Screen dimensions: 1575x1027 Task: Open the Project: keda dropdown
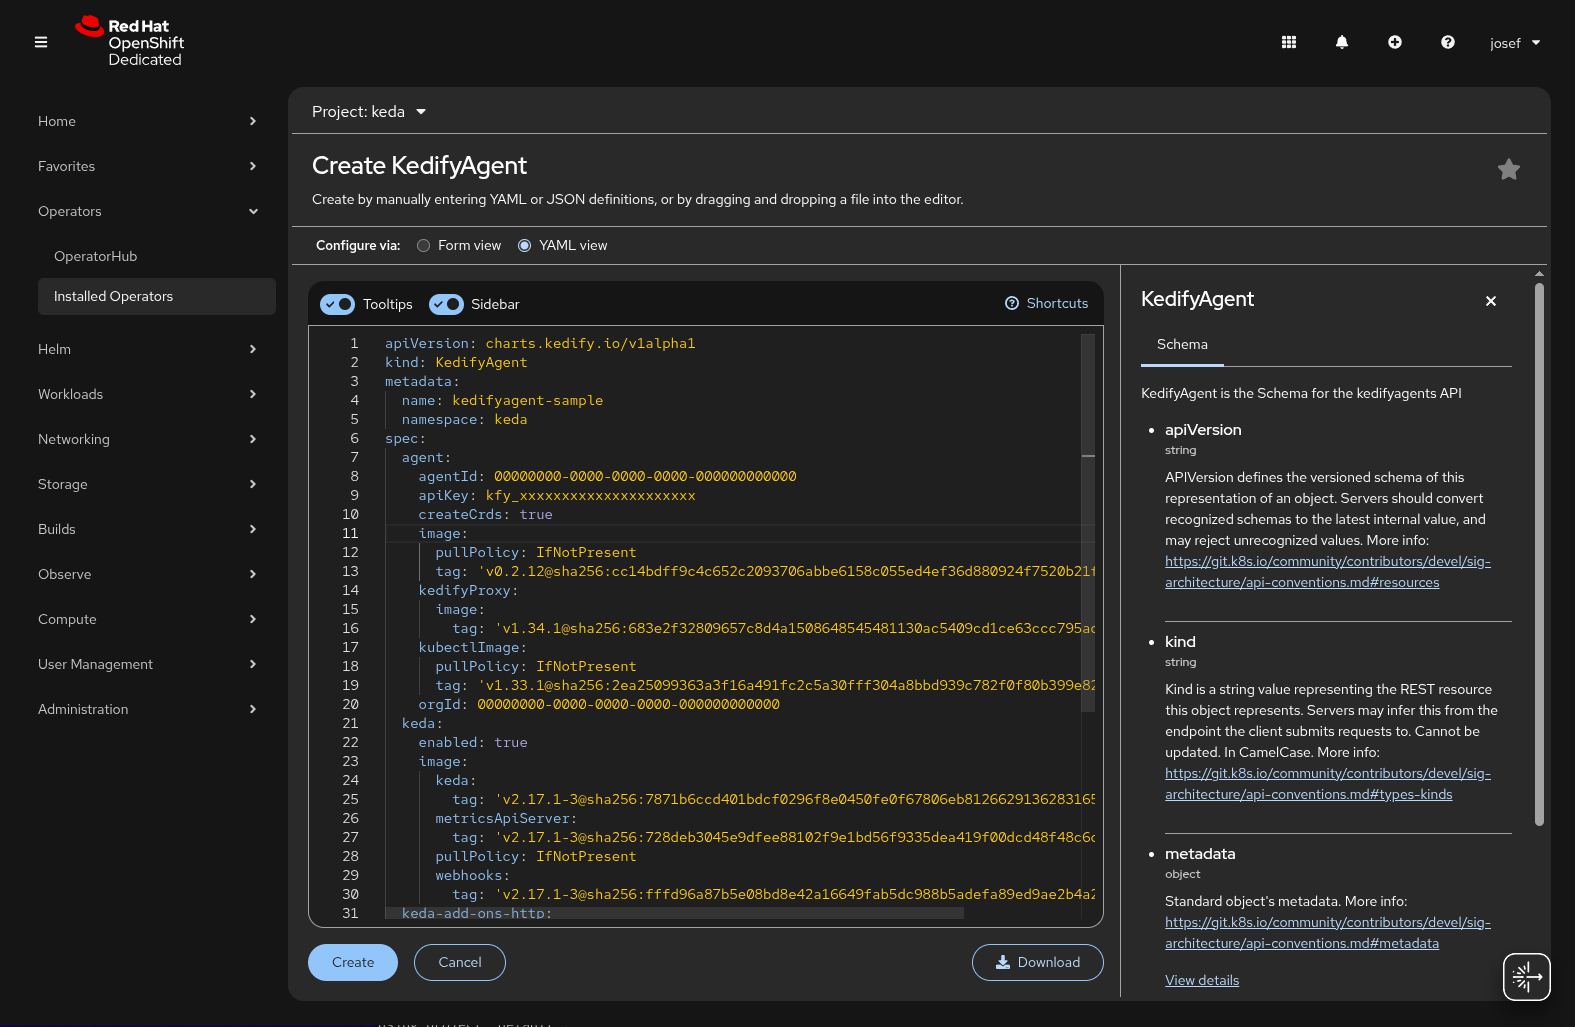pos(369,112)
